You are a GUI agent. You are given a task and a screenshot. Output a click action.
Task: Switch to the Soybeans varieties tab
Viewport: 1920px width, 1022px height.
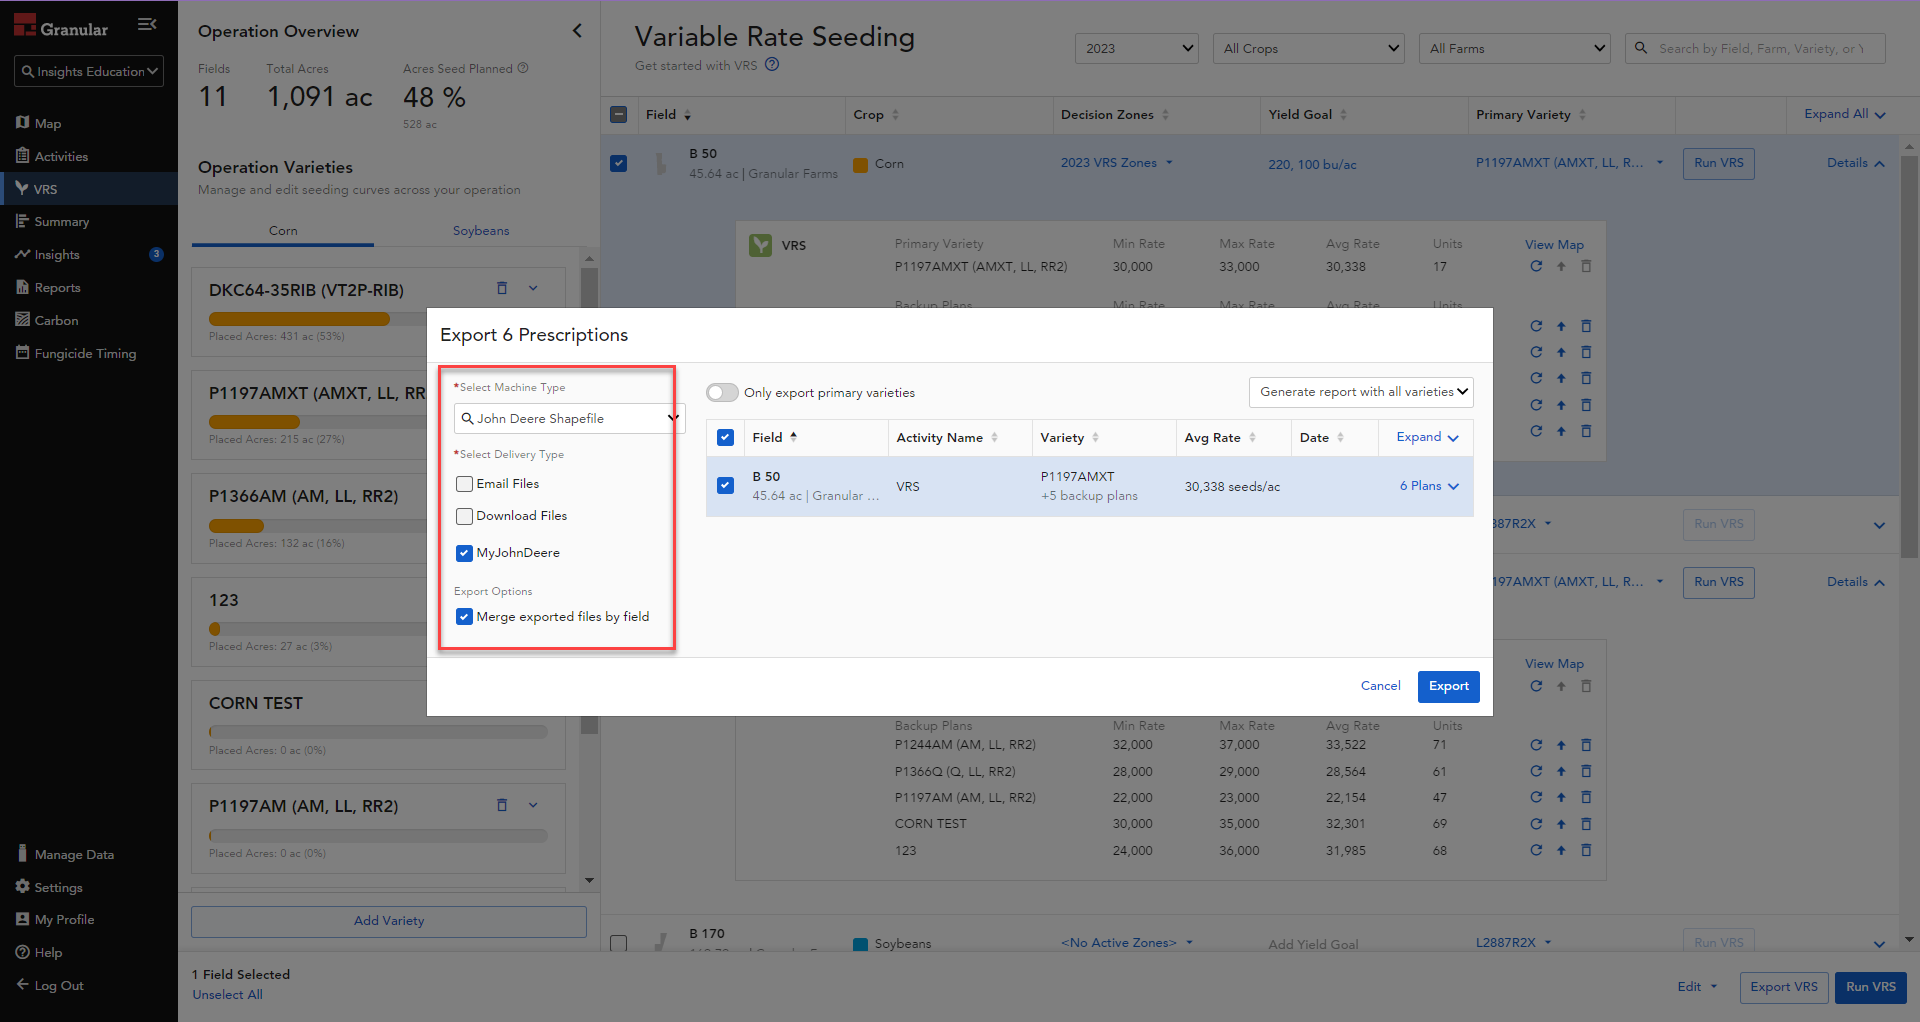(x=481, y=231)
